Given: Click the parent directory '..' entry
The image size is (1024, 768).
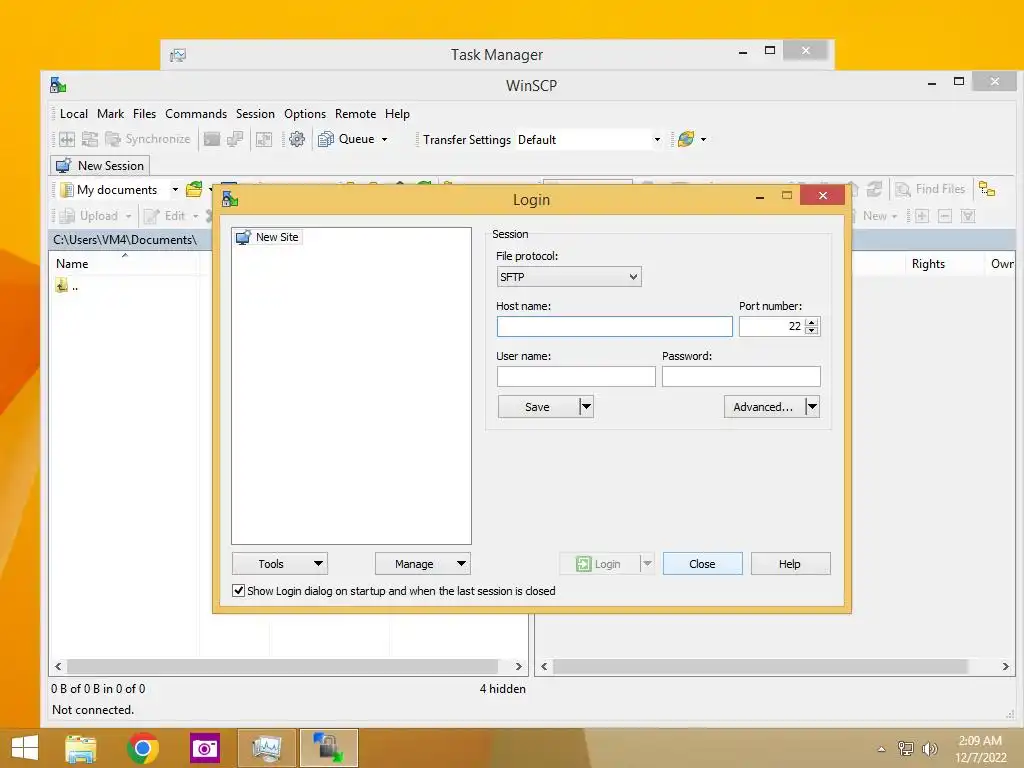Looking at the screenshot, I should tap(67, 286).
